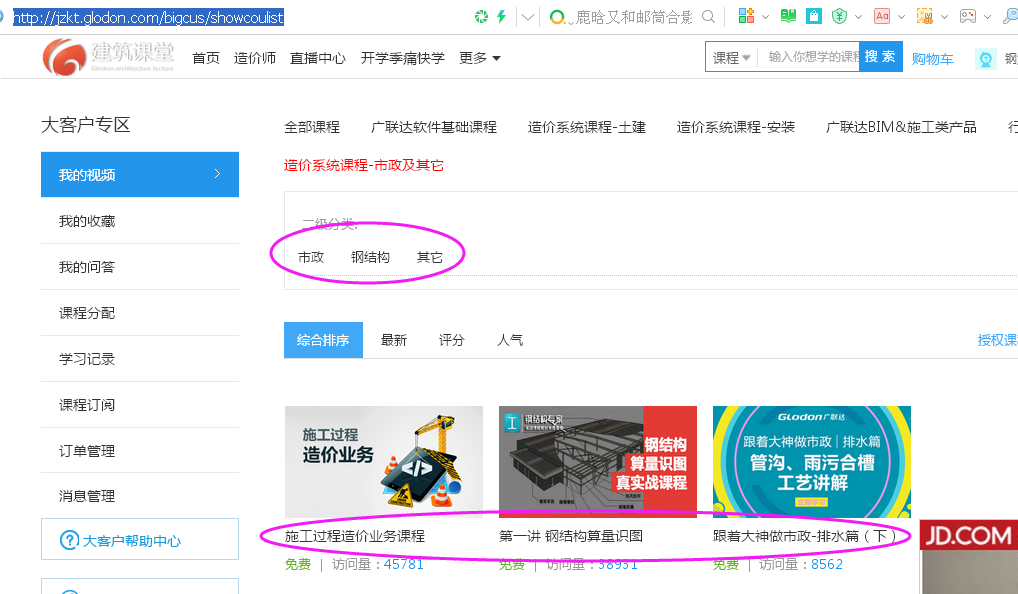Image resolution: width=1018 pixels, height=594 pixels.
Task: Sort courses by 最新
Action: (393, 340)
